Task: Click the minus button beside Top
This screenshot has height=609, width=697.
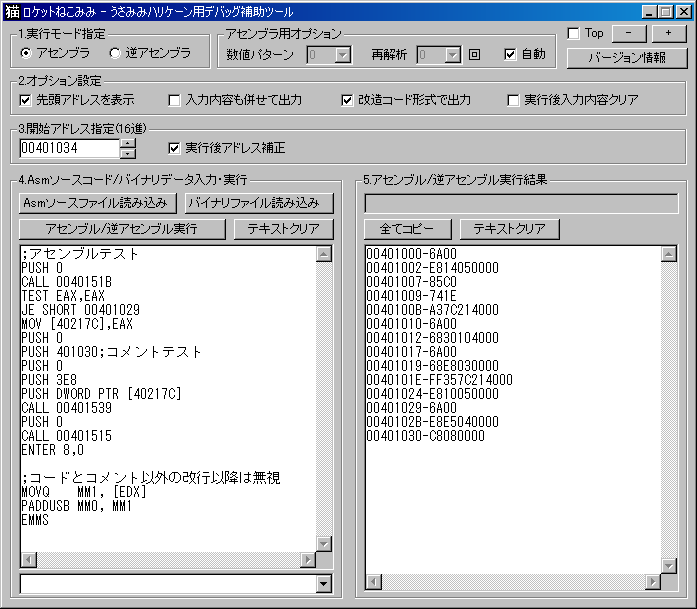Action: [629, 34]
